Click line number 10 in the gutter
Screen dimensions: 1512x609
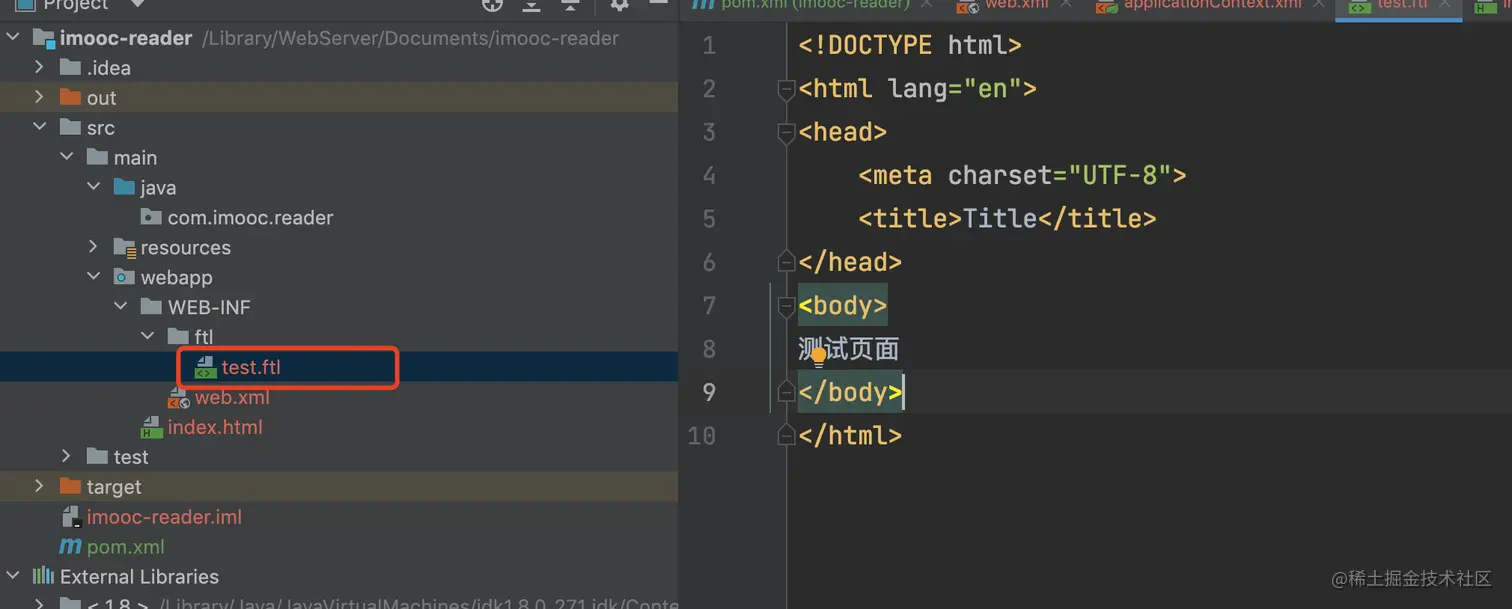coord(702,436)
